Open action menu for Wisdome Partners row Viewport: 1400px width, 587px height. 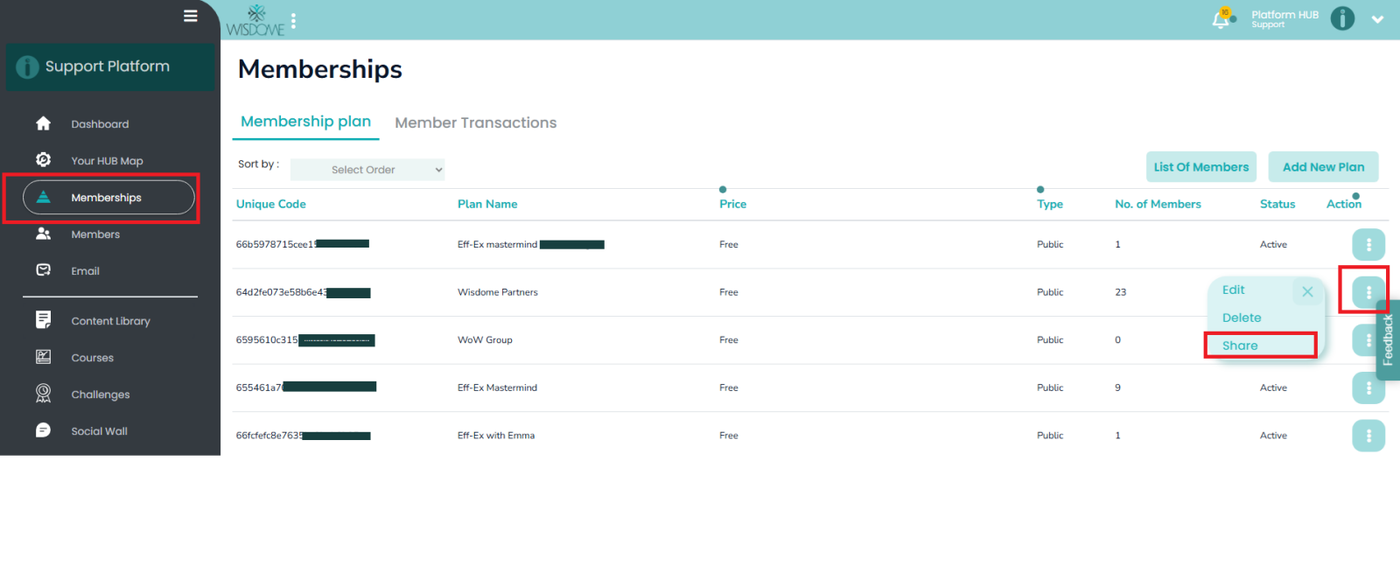(1369, 292)
